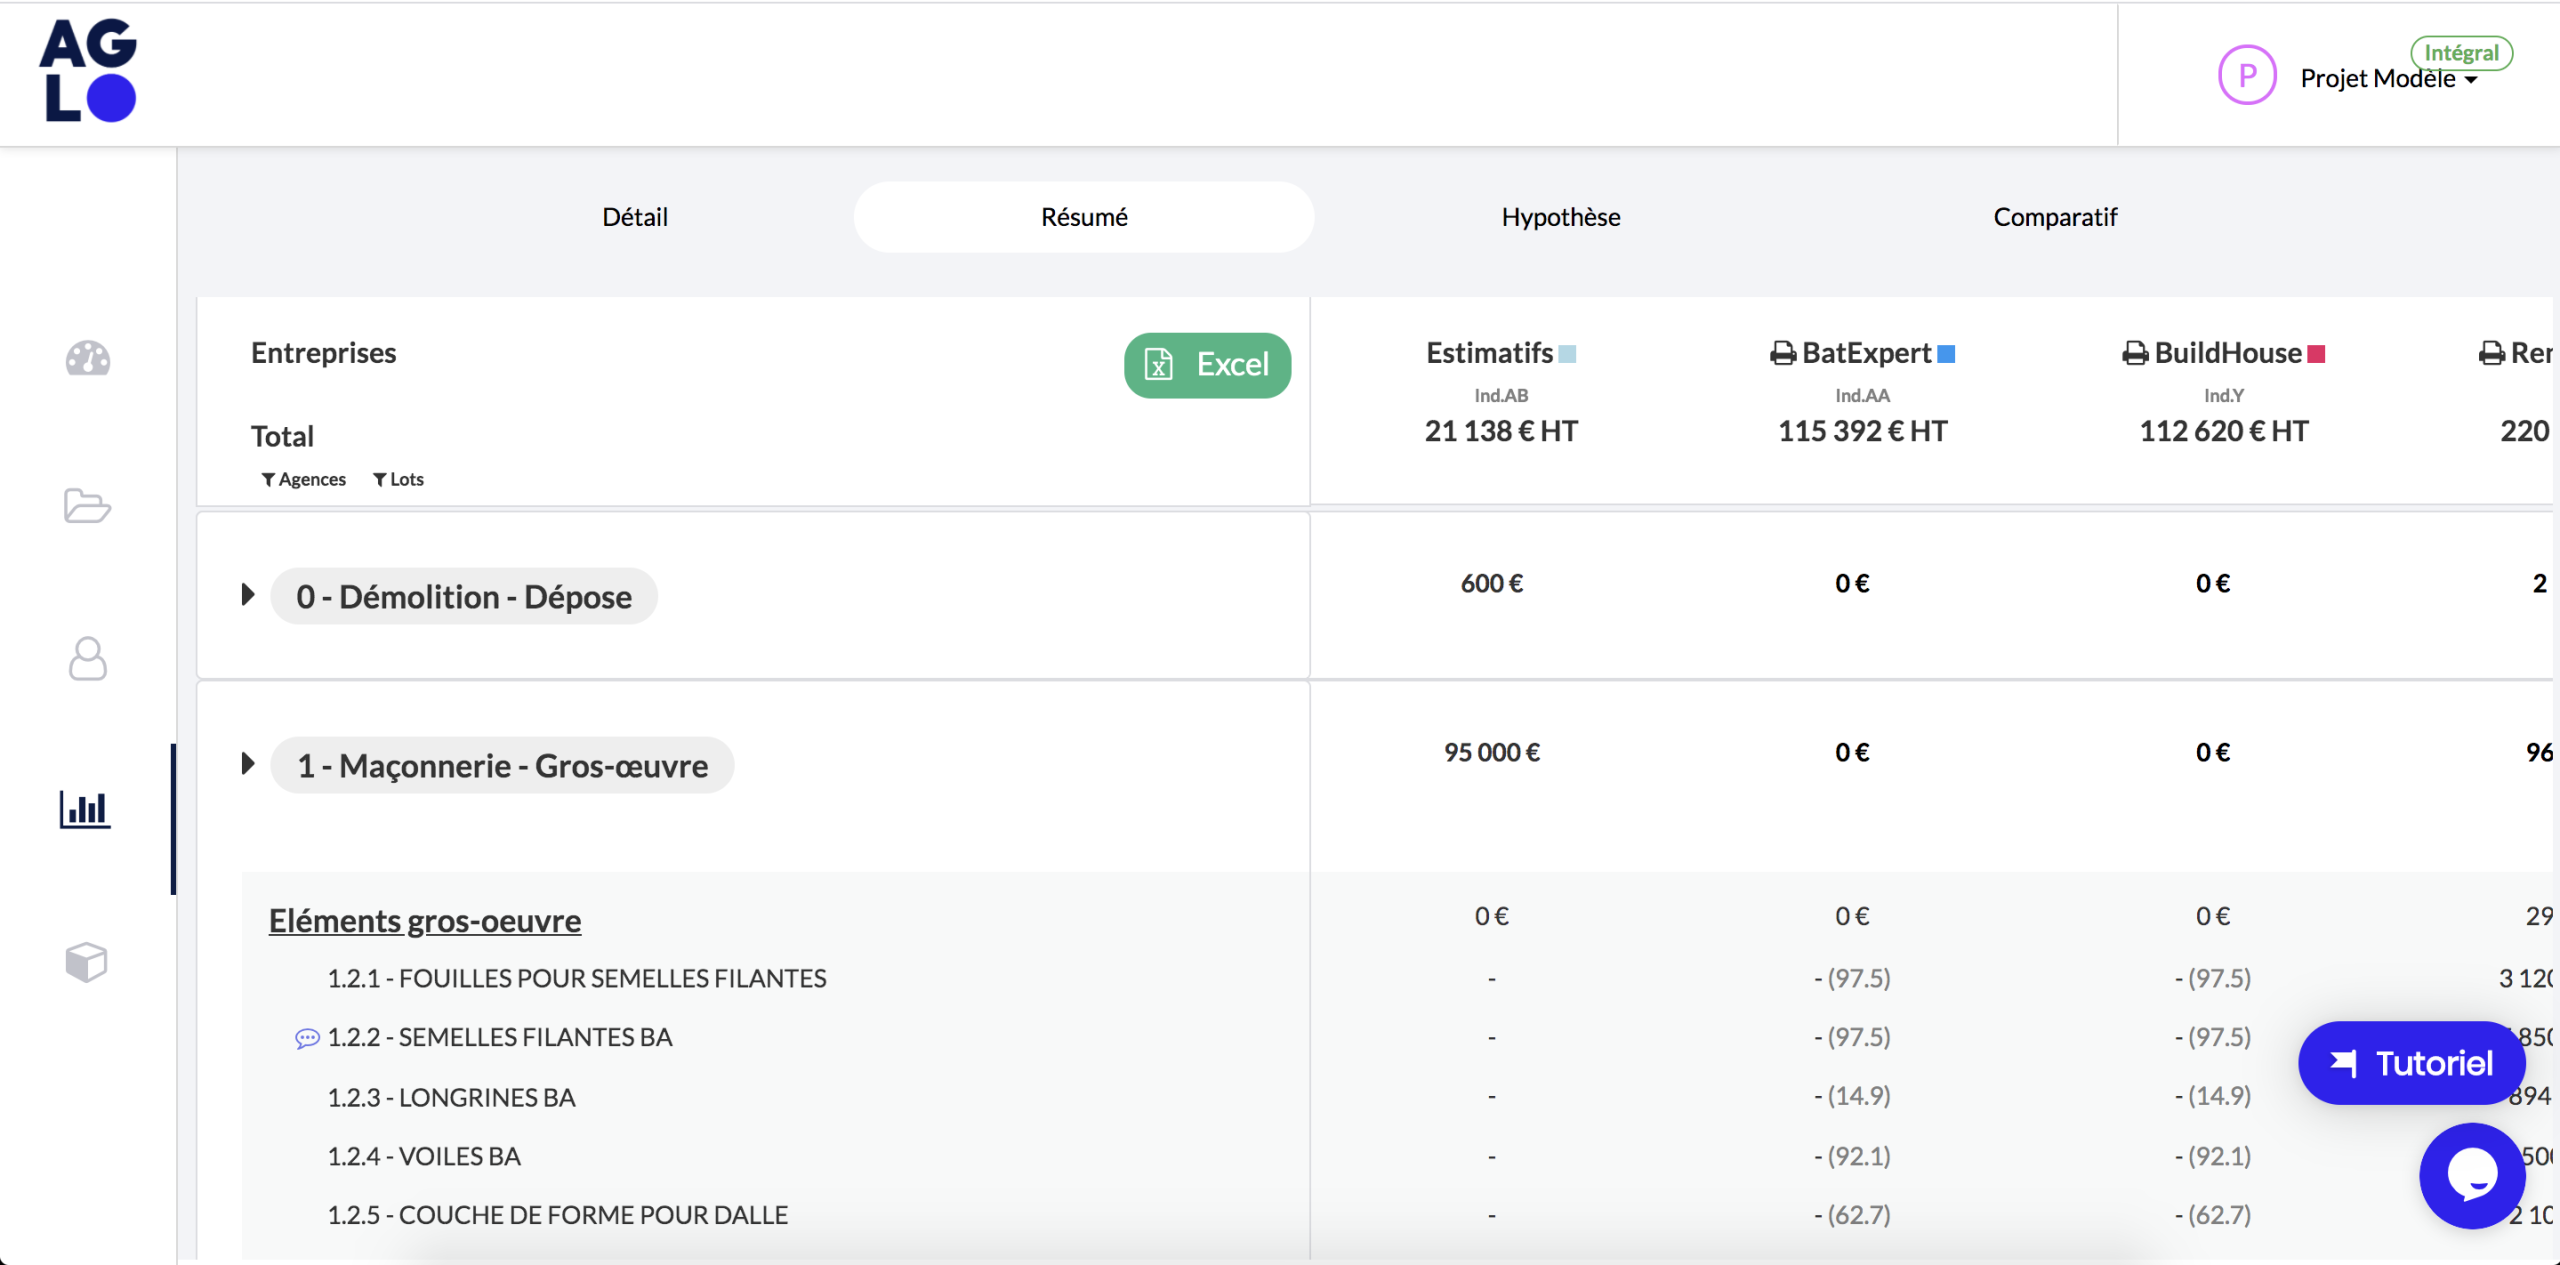This screenshot has height=1265, width=2560.
Task: Click the AGLO logo
Action: (88, 71)
